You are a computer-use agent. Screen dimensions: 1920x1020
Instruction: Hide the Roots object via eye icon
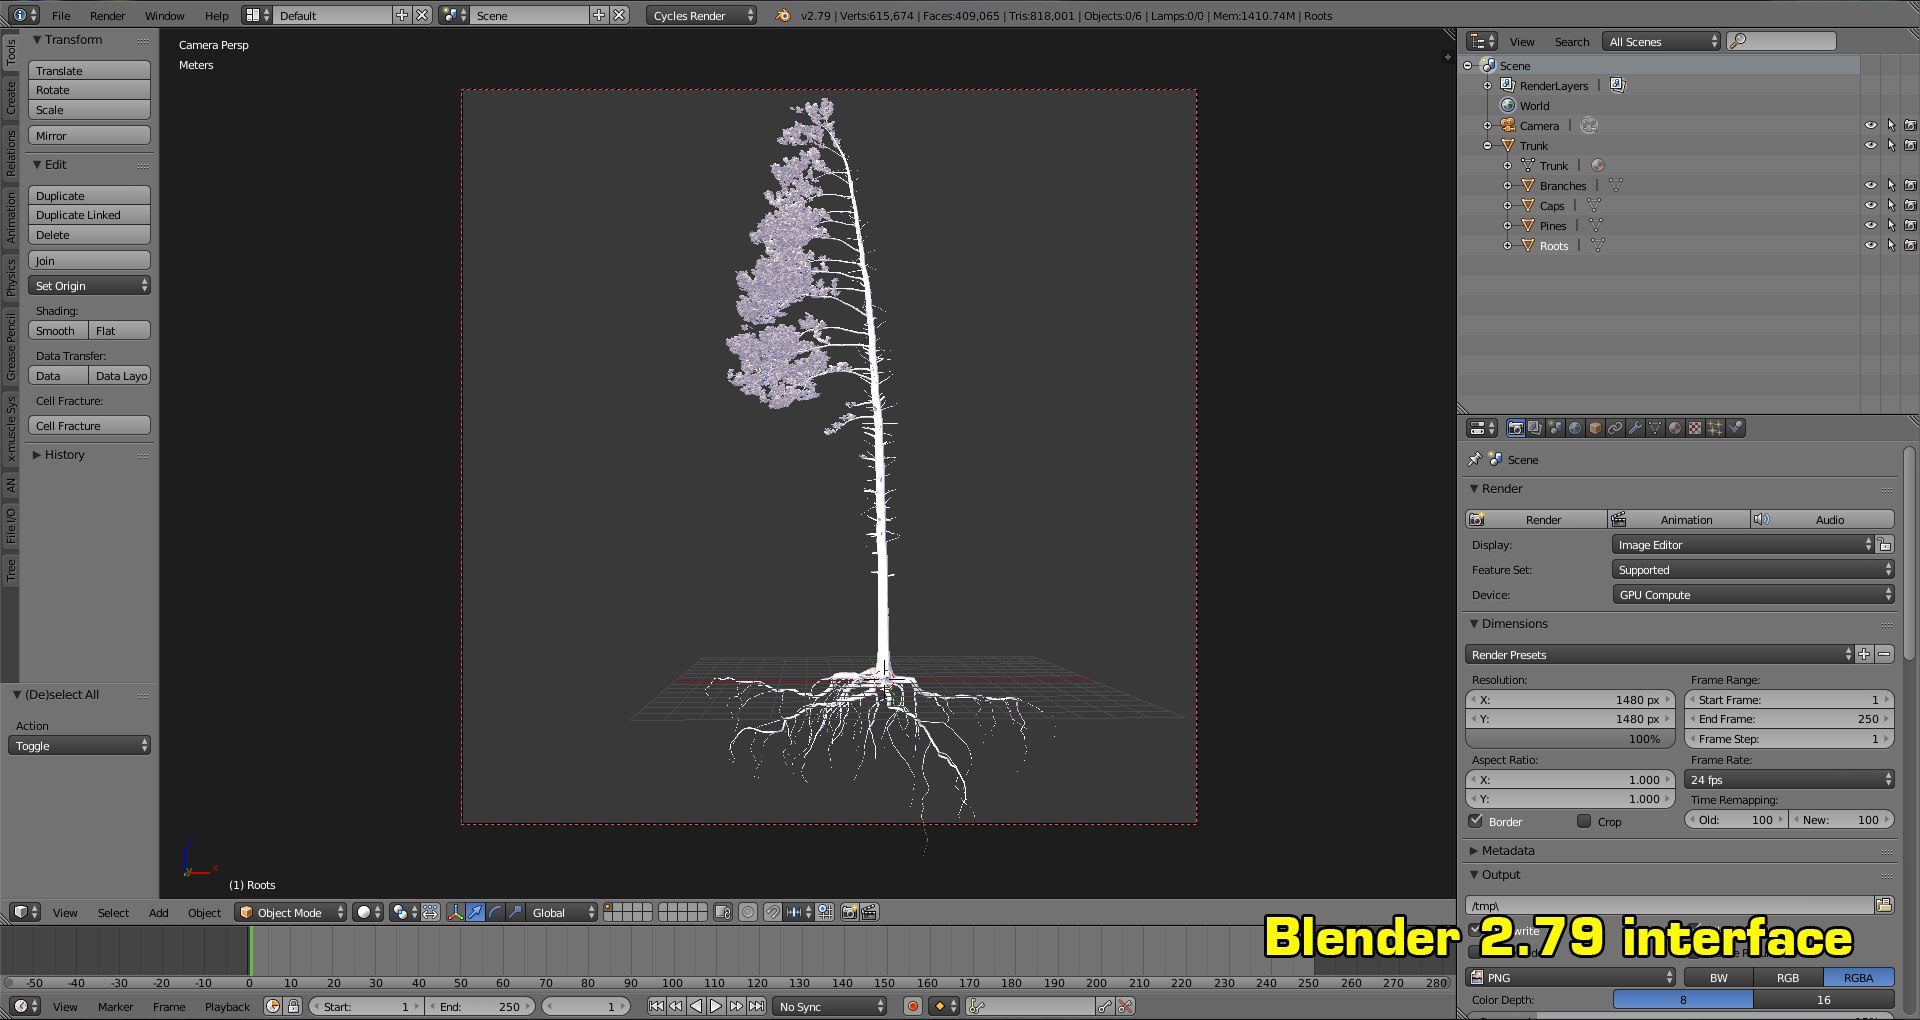[x=1871, y=245]
